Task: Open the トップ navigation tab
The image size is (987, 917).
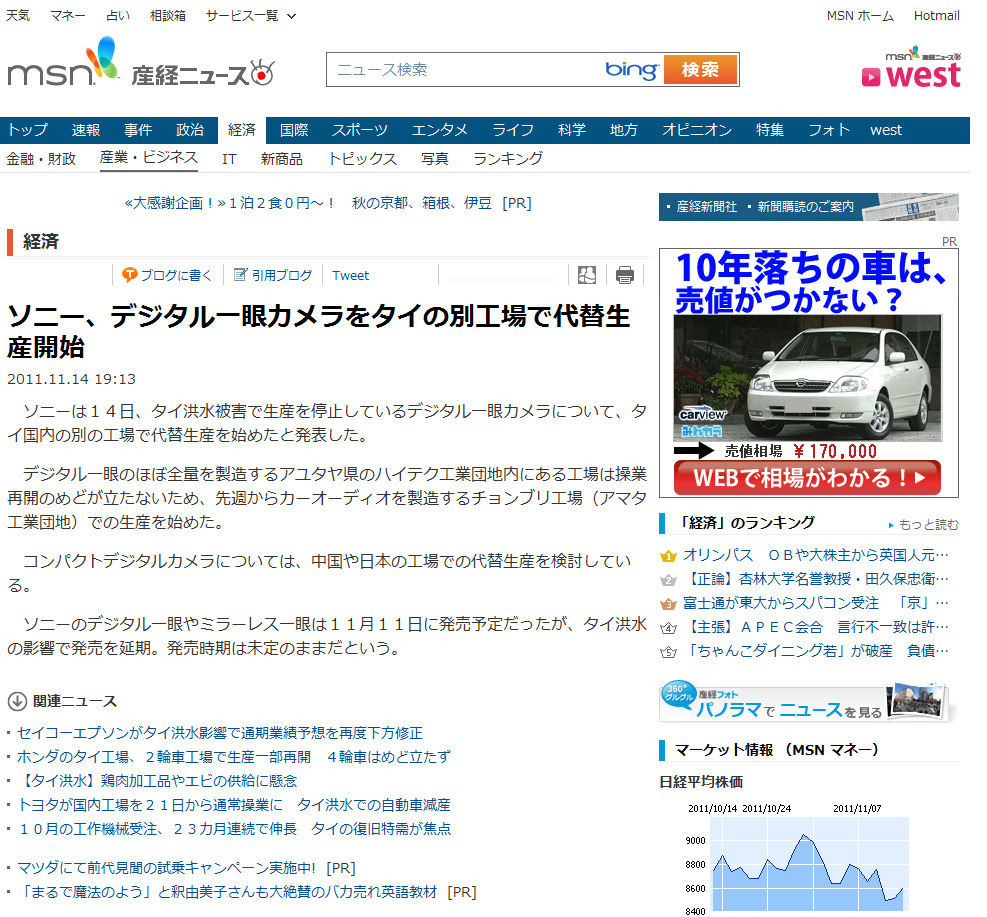Action: (27, 130)
